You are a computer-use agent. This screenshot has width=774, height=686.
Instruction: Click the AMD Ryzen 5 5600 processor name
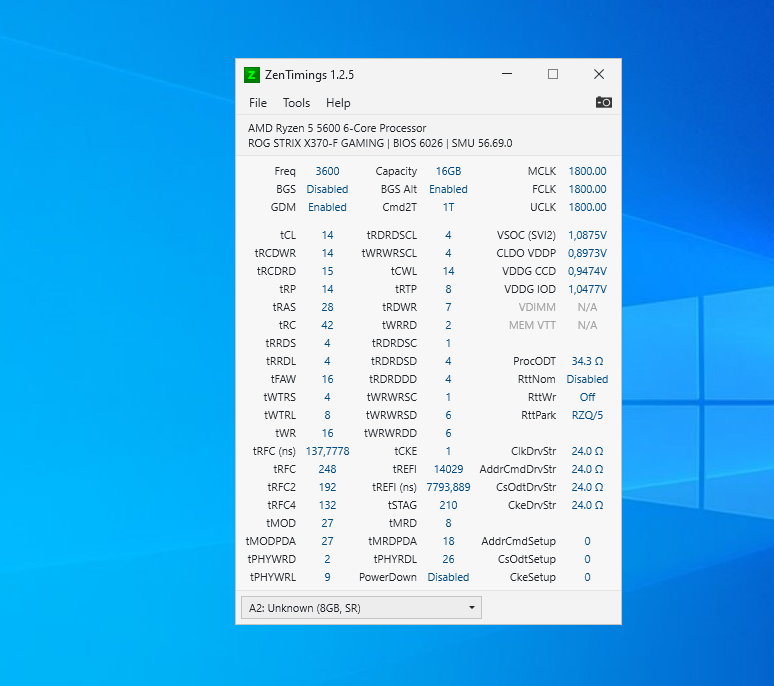[337, 128]
